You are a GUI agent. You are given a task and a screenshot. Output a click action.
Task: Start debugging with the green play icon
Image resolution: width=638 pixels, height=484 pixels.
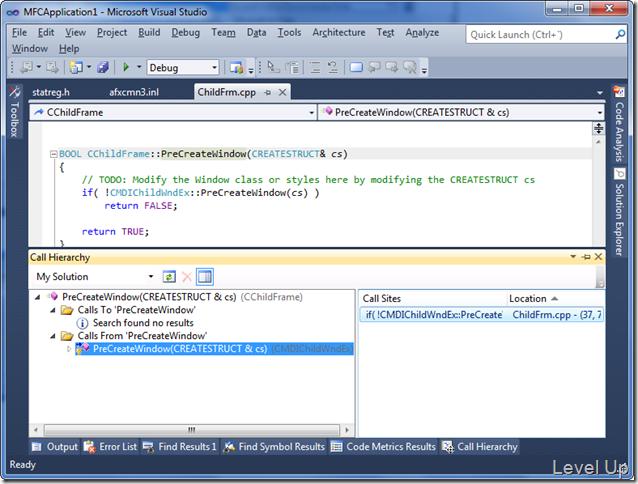click(x=126, y=67)
